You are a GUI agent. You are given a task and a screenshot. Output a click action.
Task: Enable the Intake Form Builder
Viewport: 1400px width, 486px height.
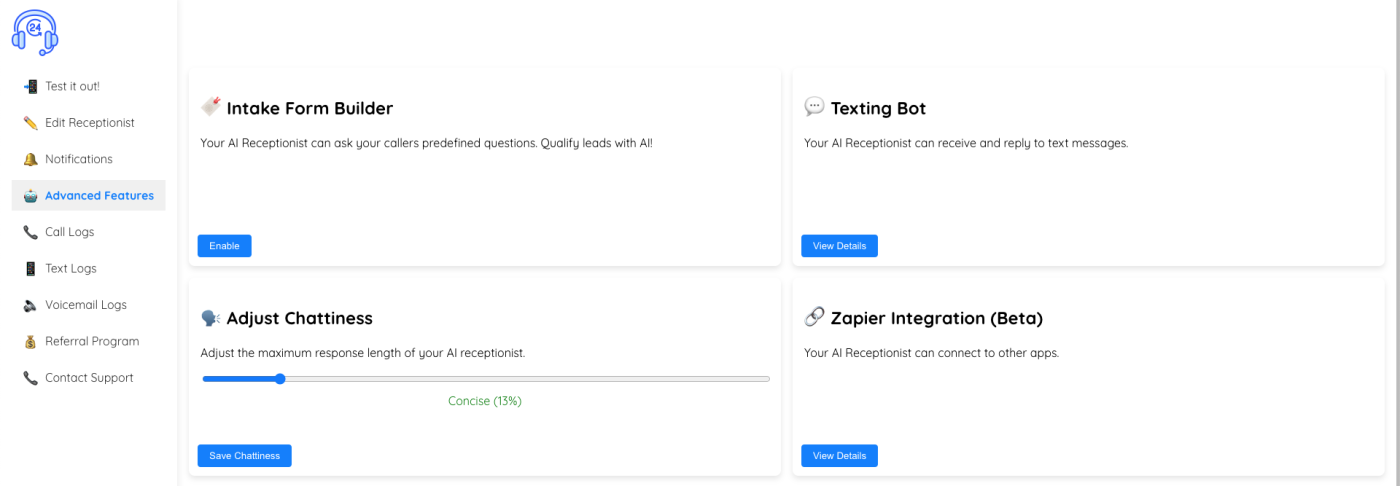point(224,246)
